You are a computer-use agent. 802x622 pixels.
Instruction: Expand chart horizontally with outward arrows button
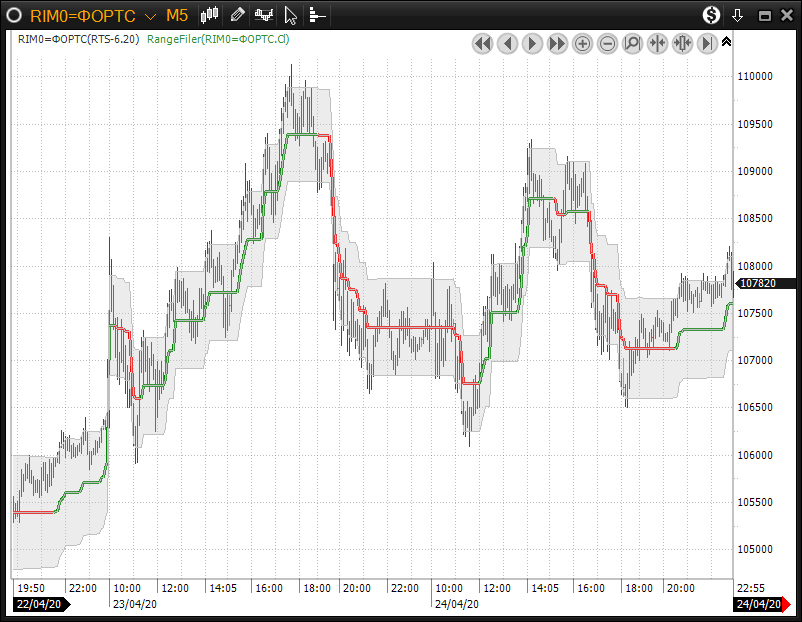(682, 43)
